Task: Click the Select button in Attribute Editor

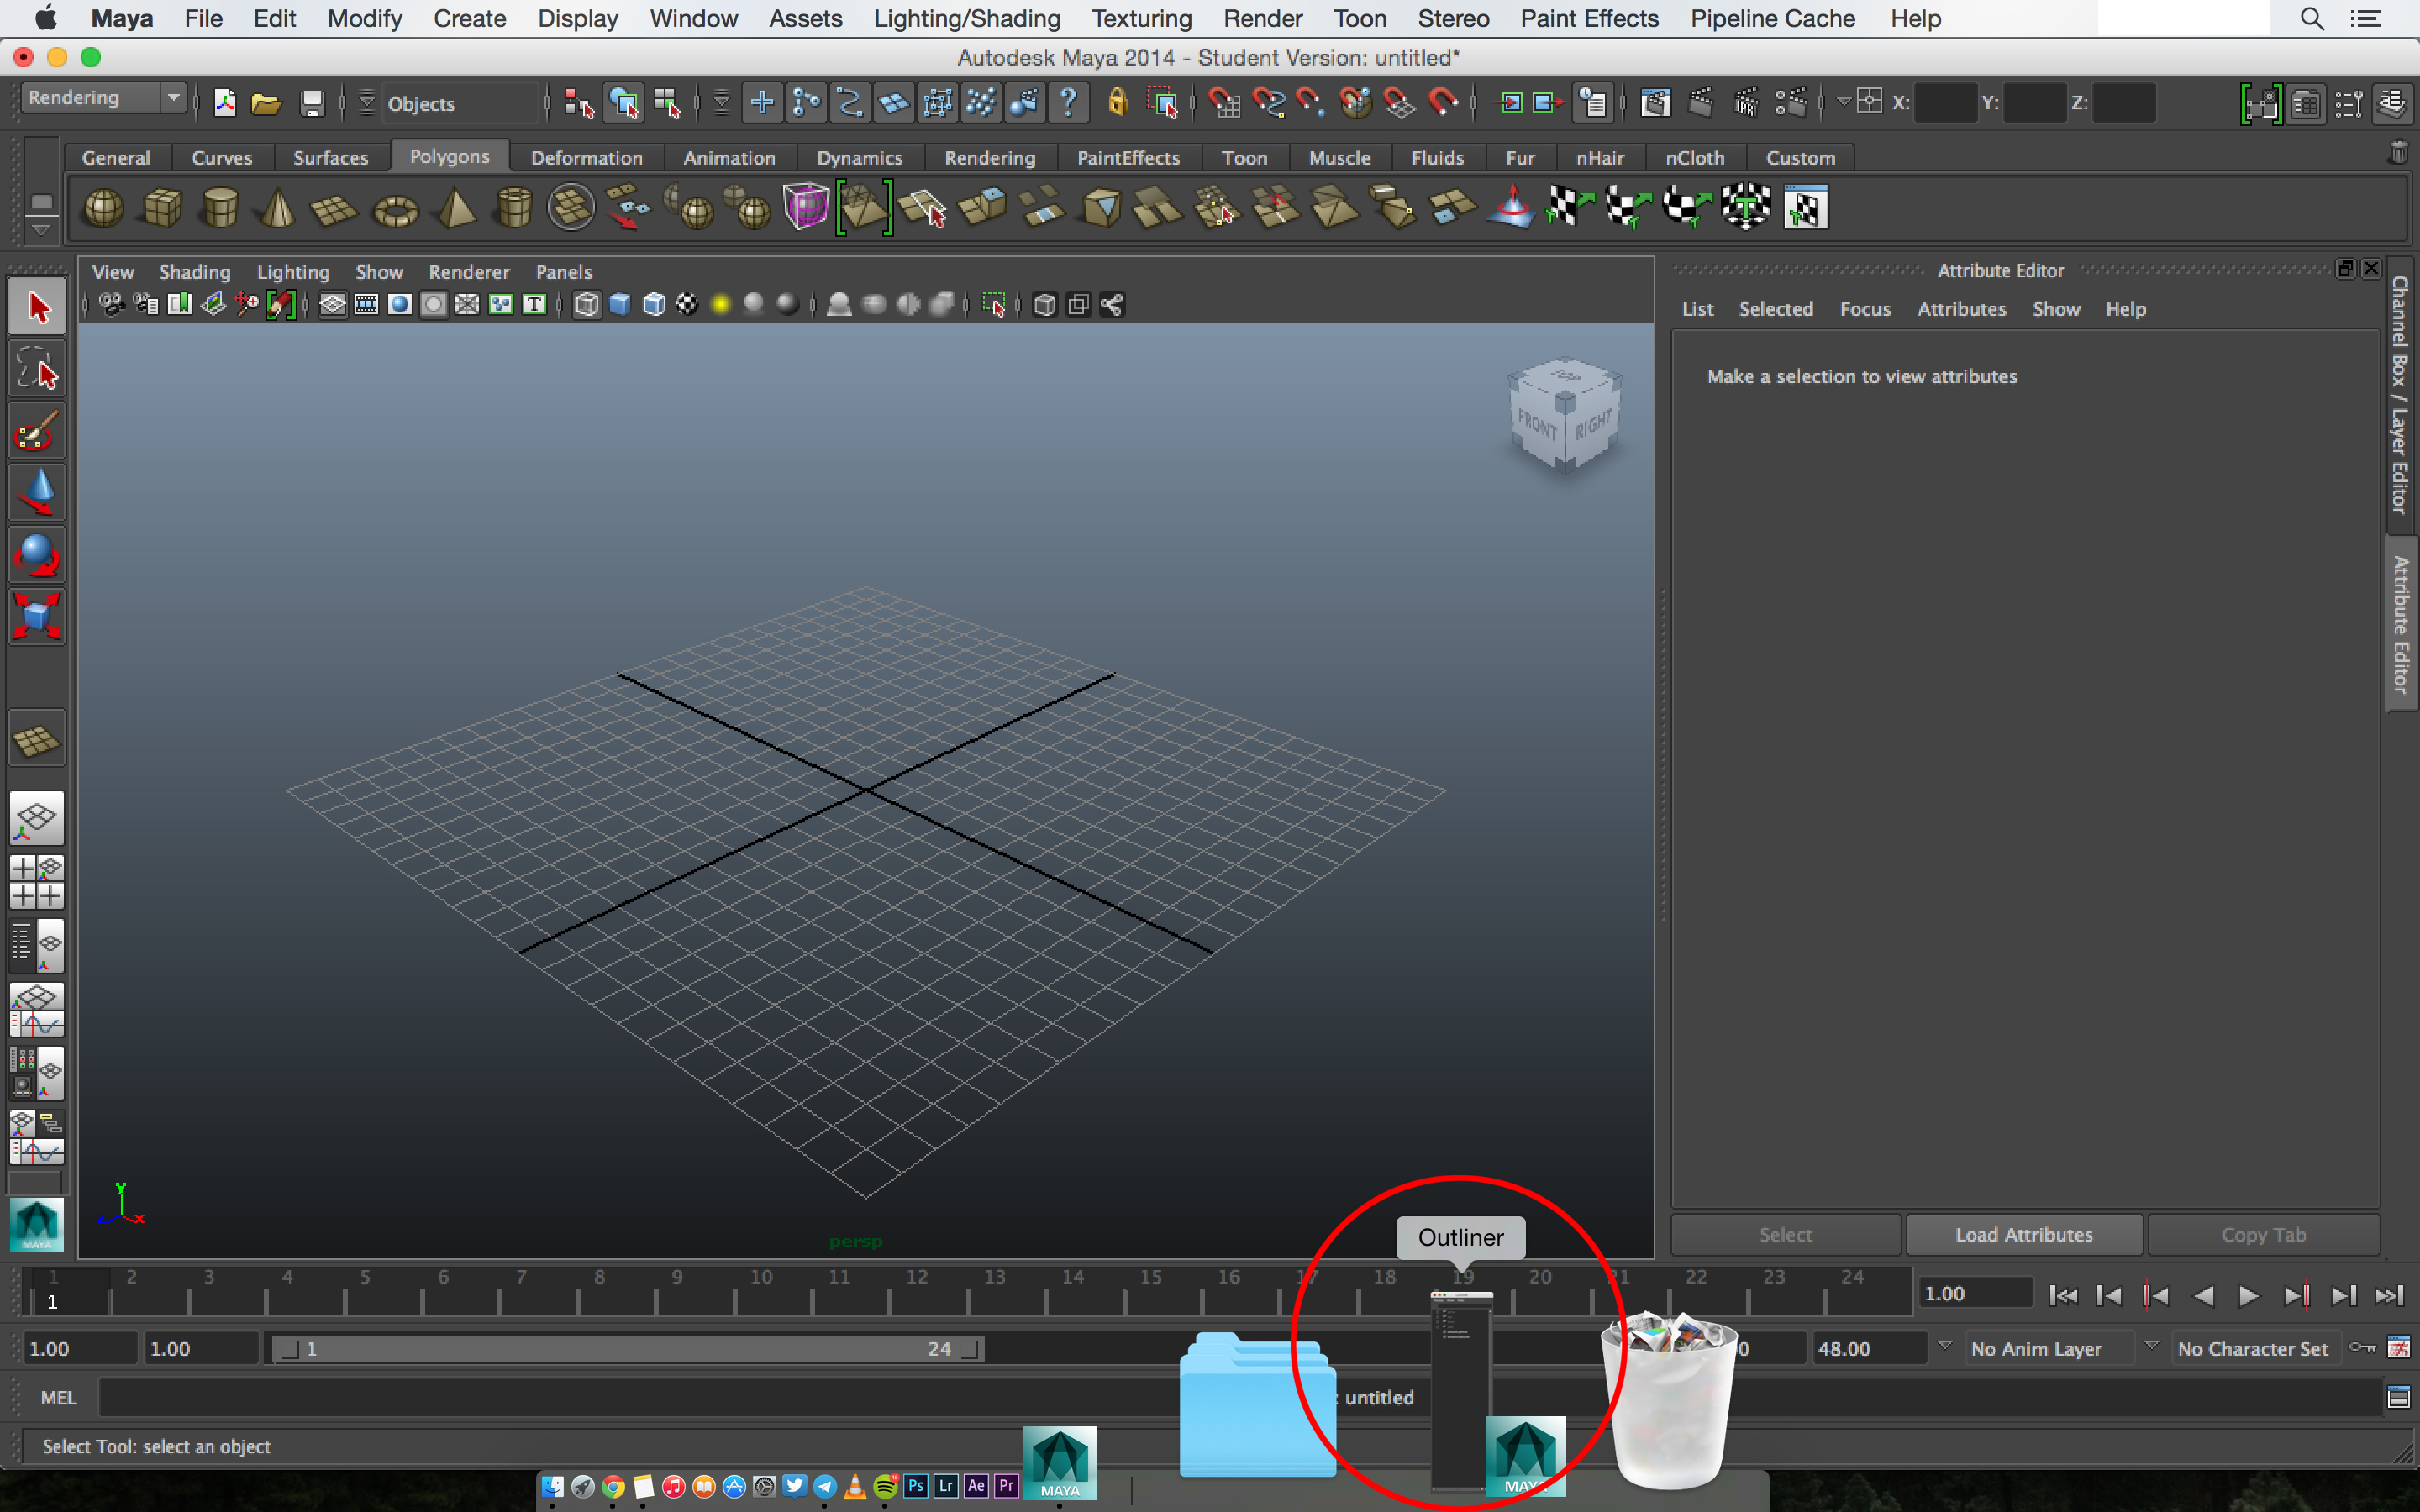Action: click(1785, 1235)
